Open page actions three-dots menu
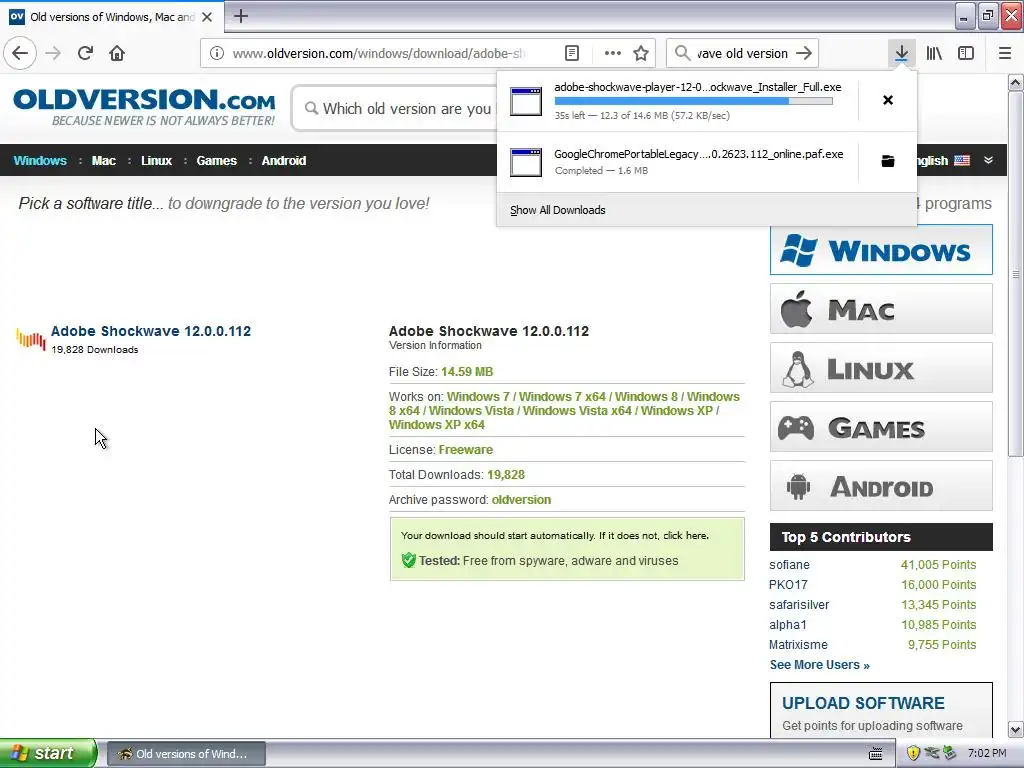This screenshot has height=768, width=1024. (x=613, y=53)
